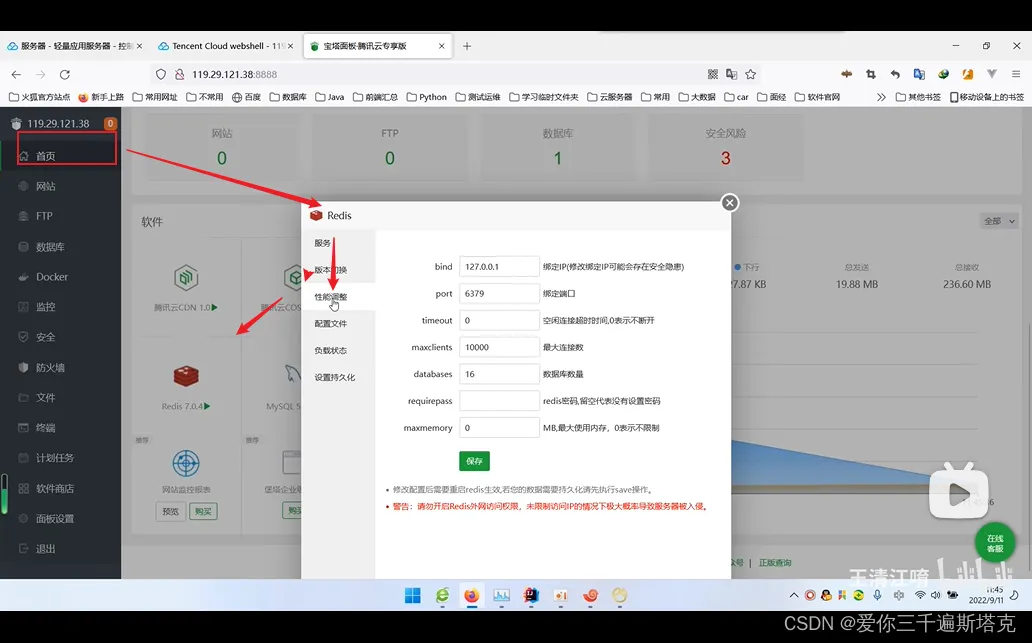
Task: Click the browser back arrow
Action: [16, 74]
